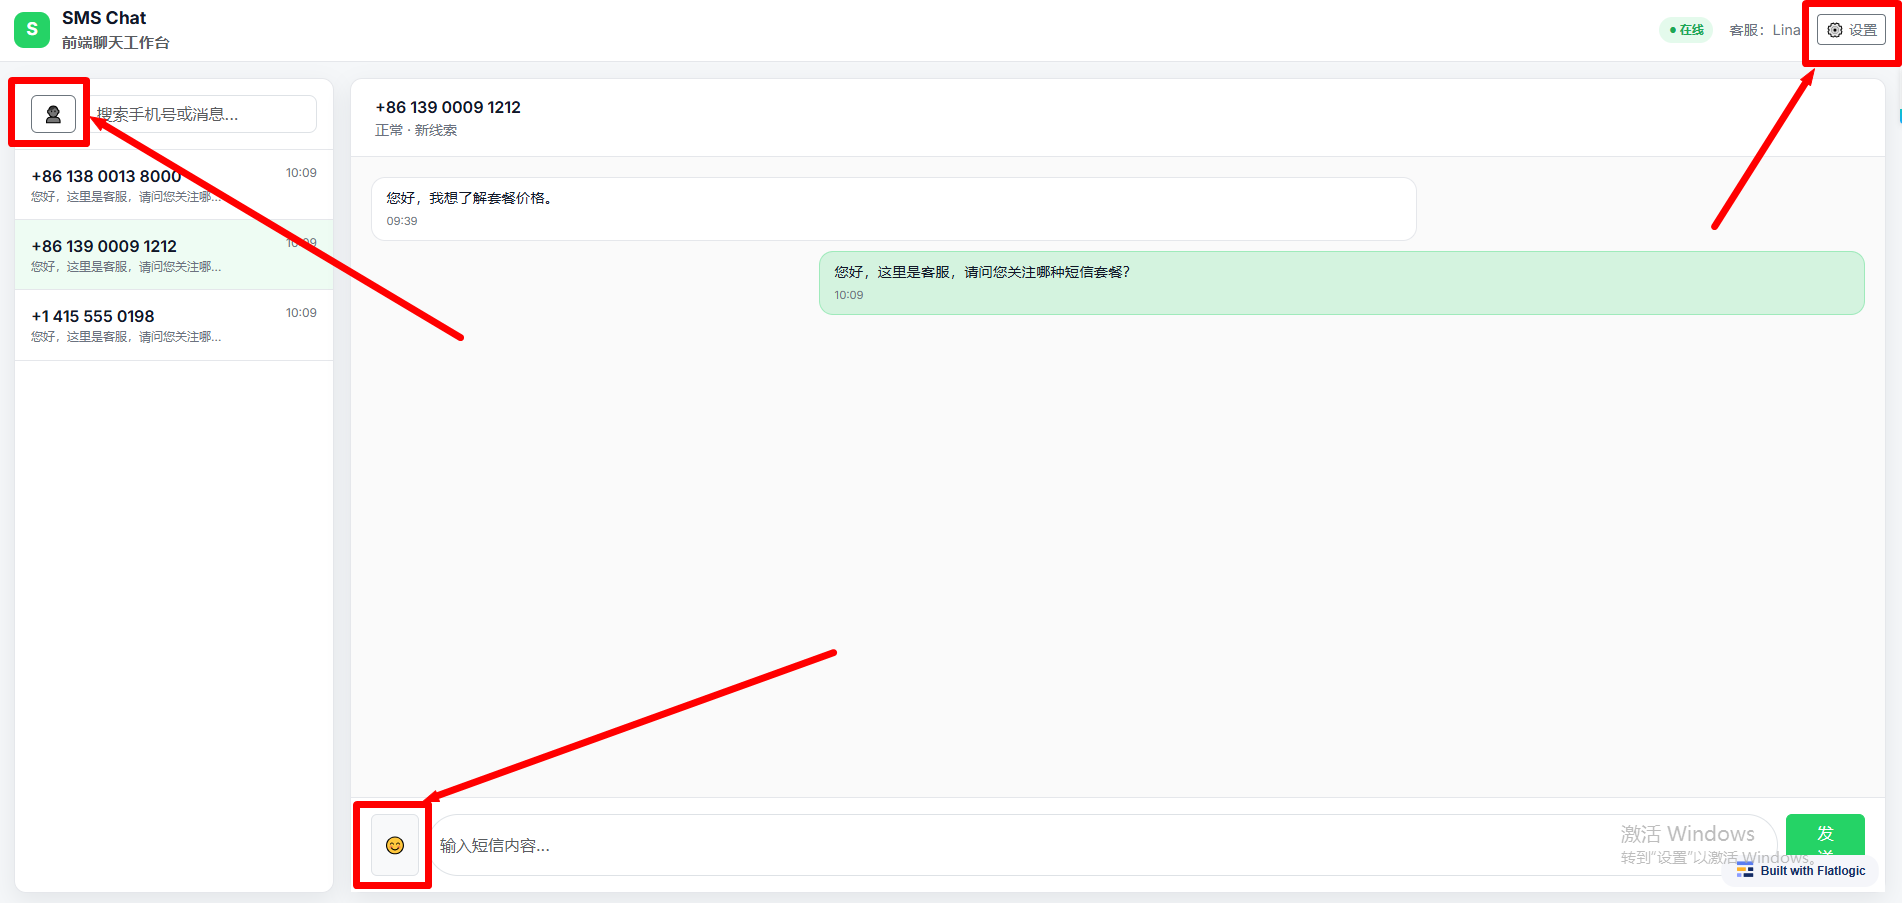1902x903 pixels.
Task: Focus the phone number search box
Action: (204, 114)
